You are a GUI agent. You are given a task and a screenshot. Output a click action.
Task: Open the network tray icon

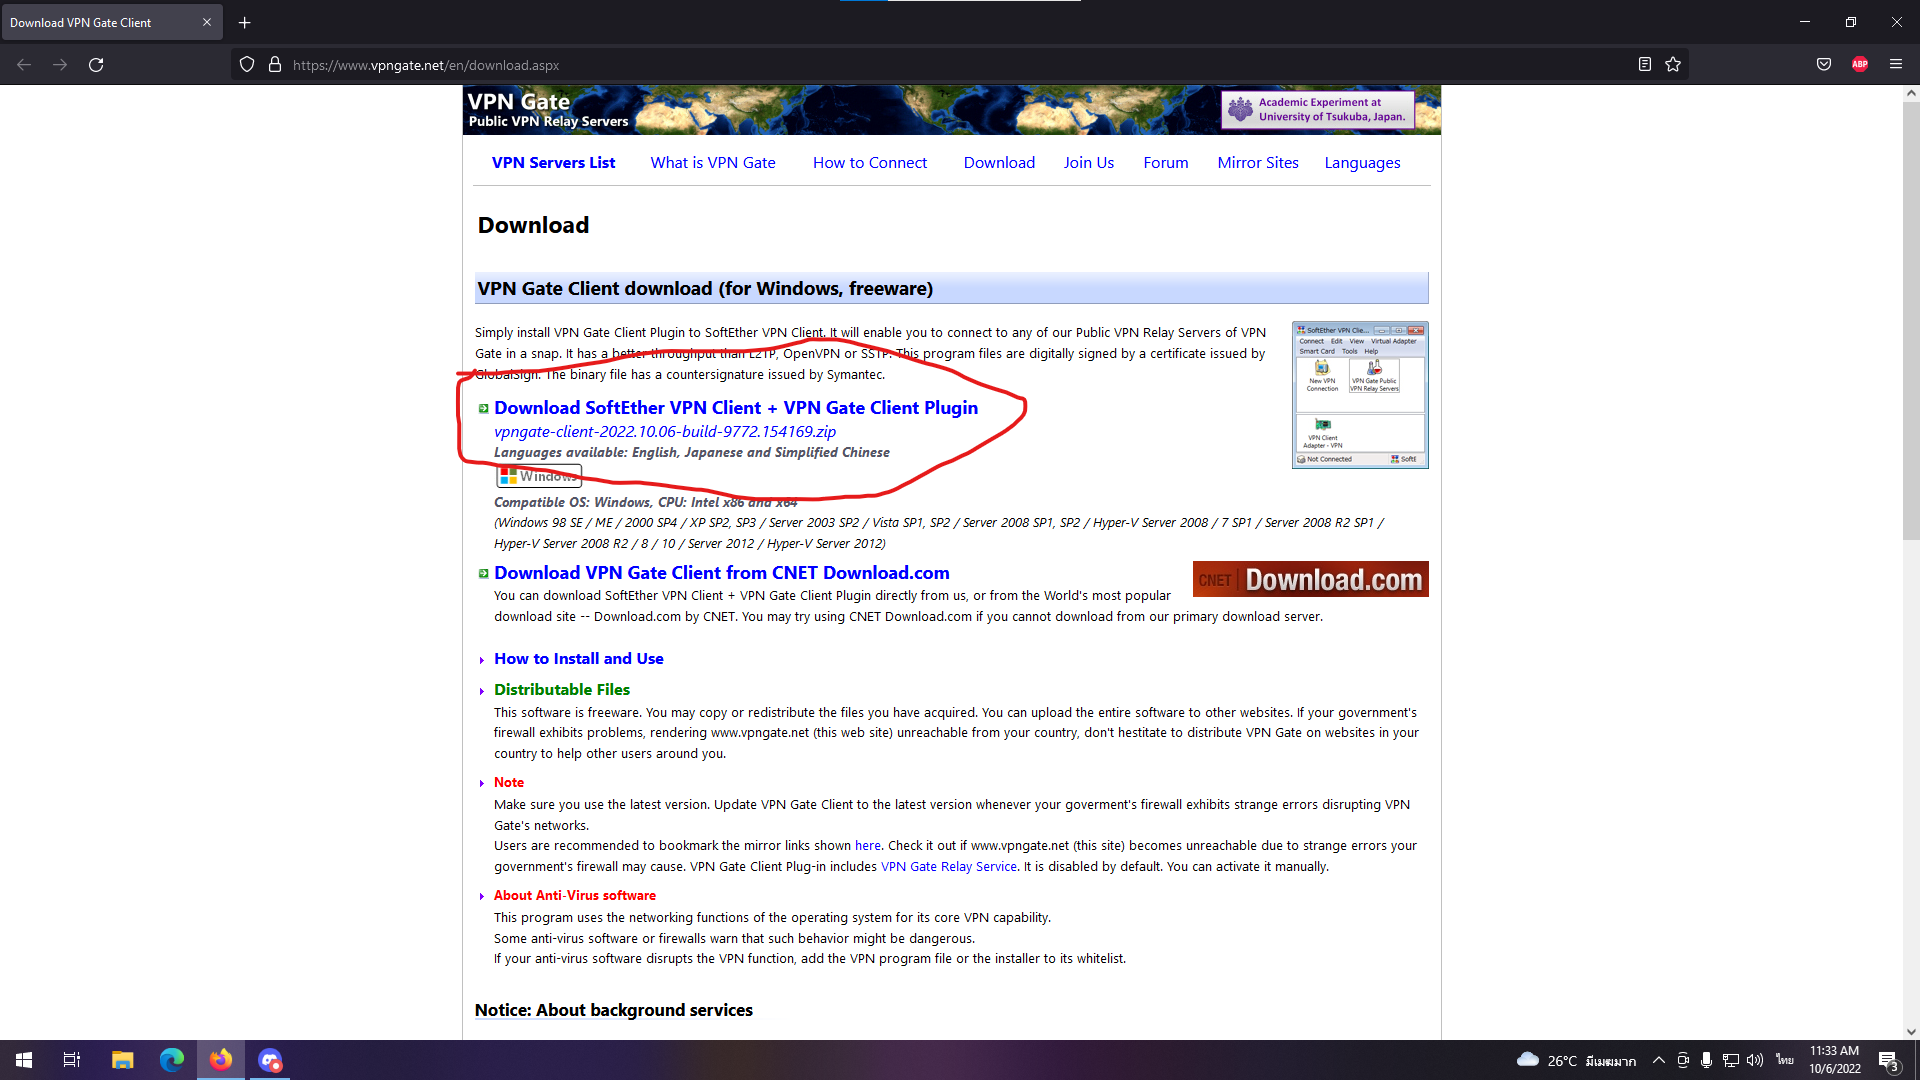click(1731, 1060)
